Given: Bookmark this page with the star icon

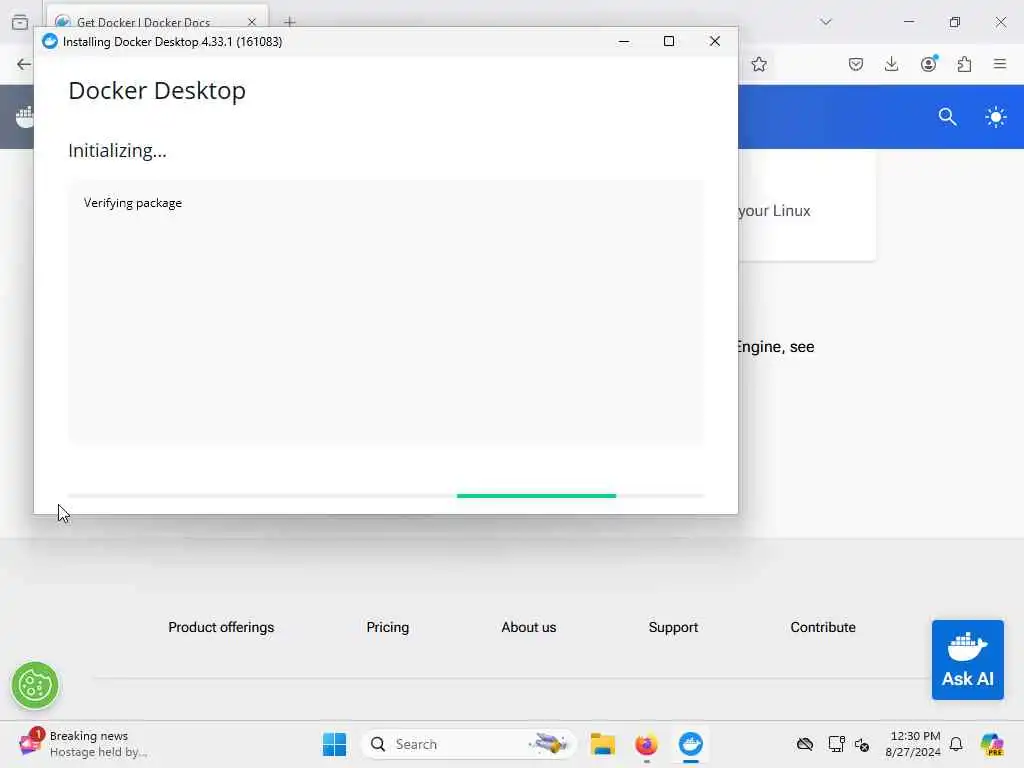Looking at the screenshot, I should pos(758,64).
